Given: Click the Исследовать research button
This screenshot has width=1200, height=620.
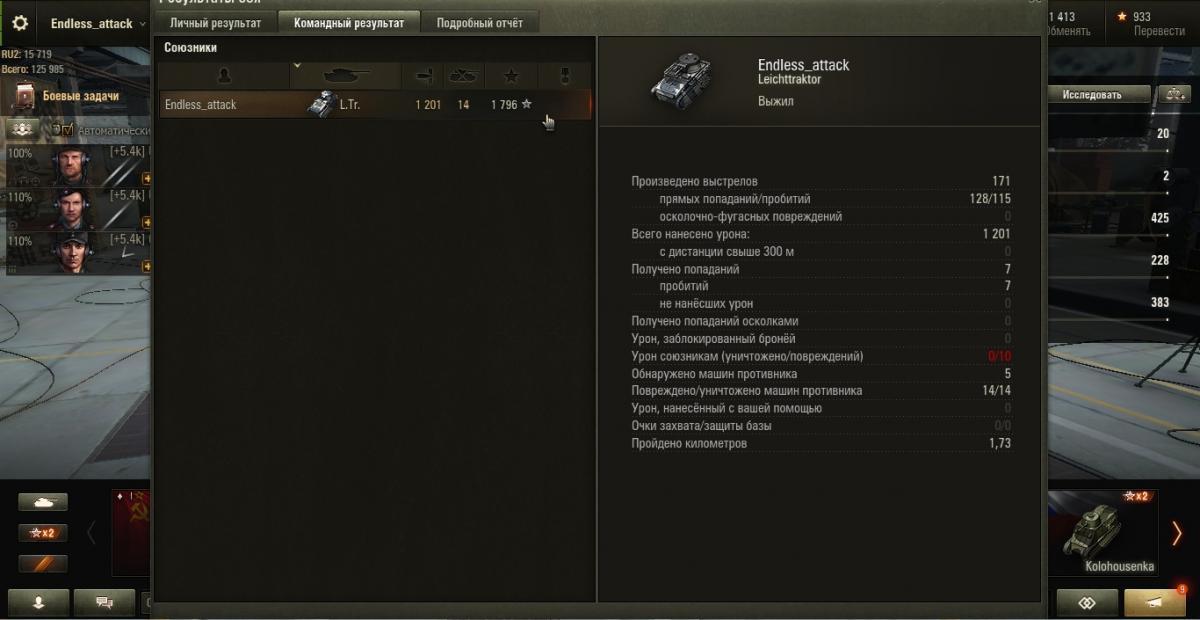Looking at the screenshot, I should [1092, 94].
